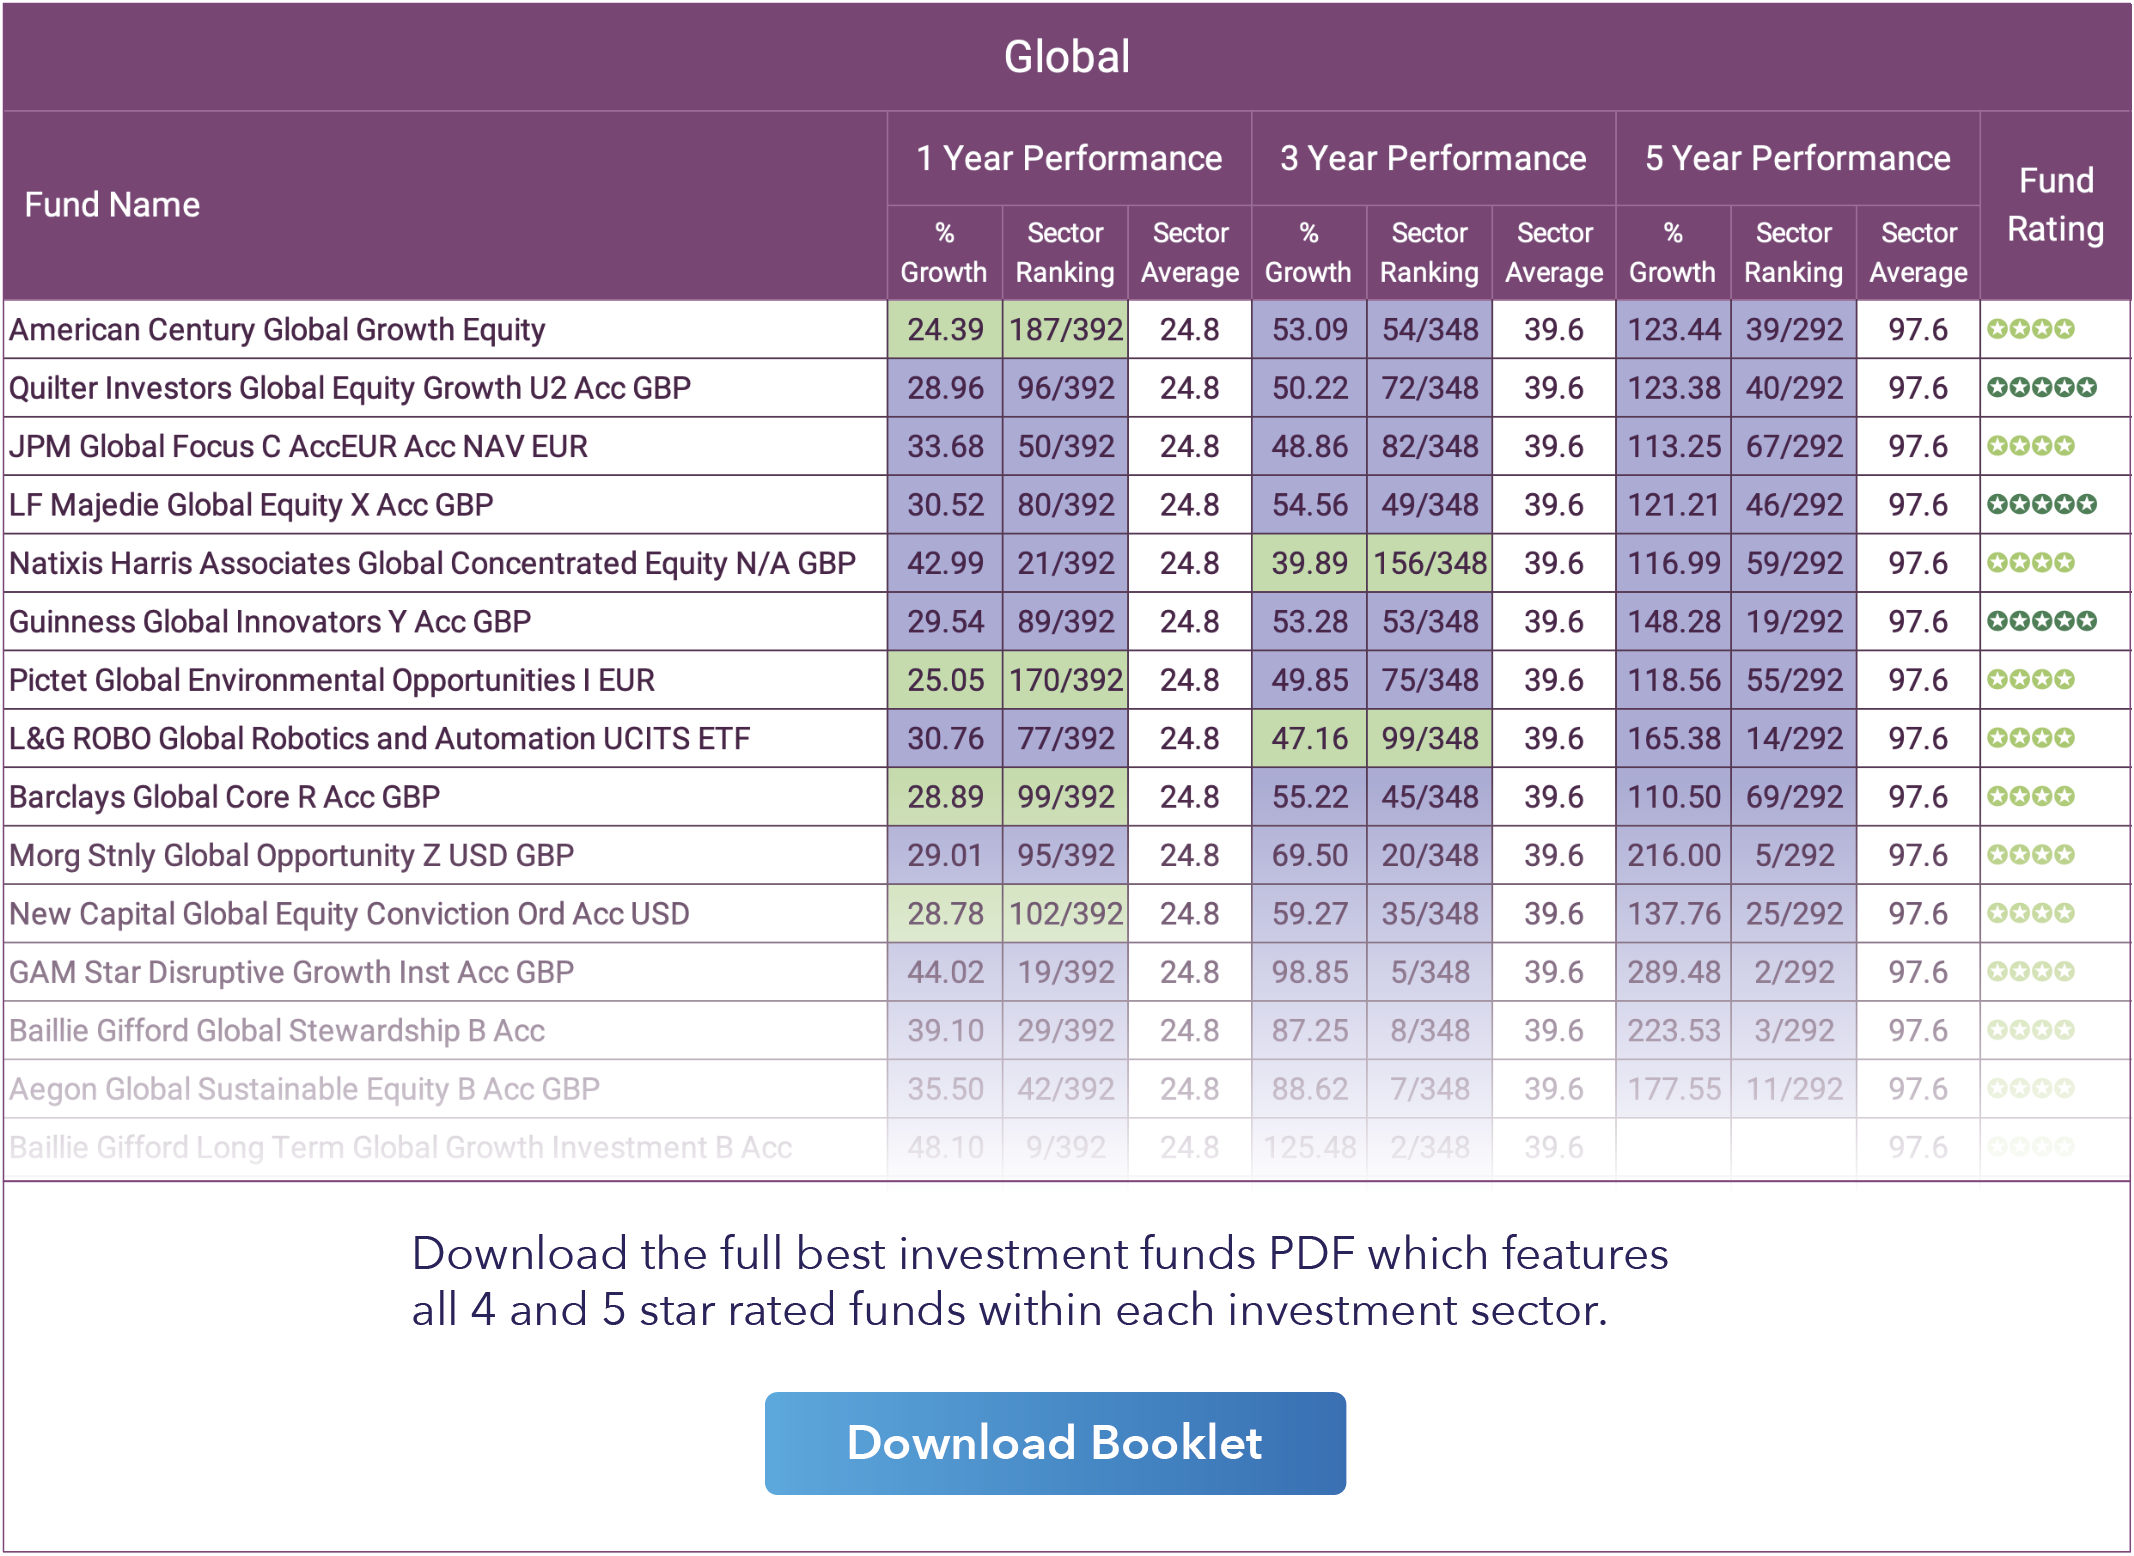This screenshot has height=1556, width=2134.
Task: Open the GAM Star Disruptive Growth fund row
Action: click(x=291, y=972)
